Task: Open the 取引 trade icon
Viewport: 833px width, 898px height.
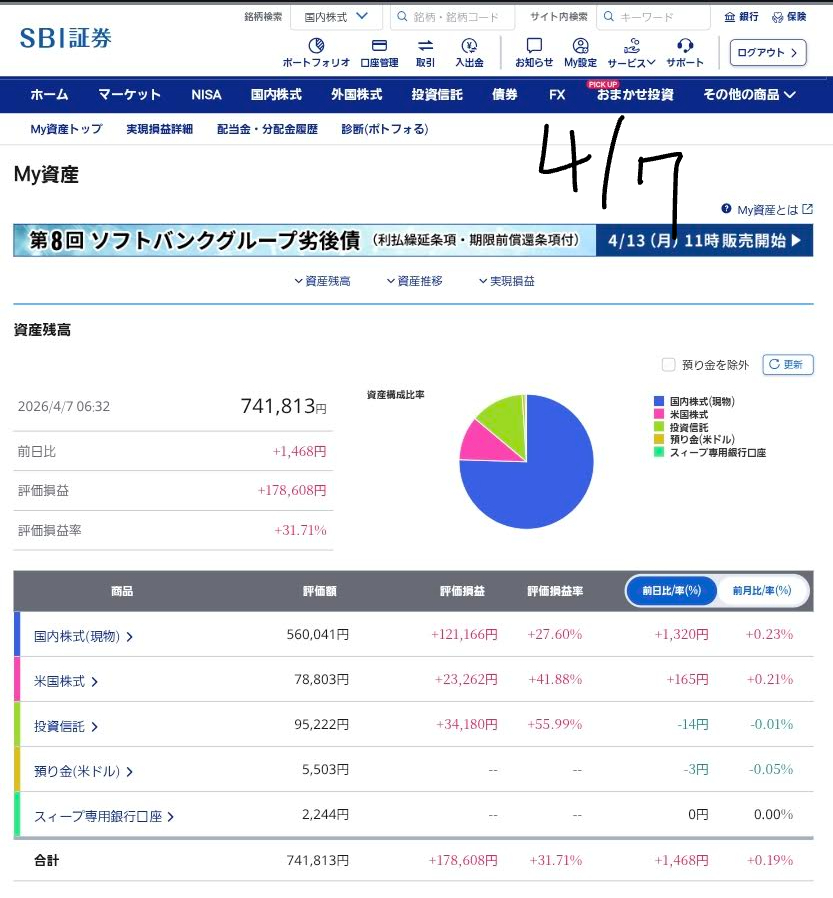Action: [x=425, y=46]
